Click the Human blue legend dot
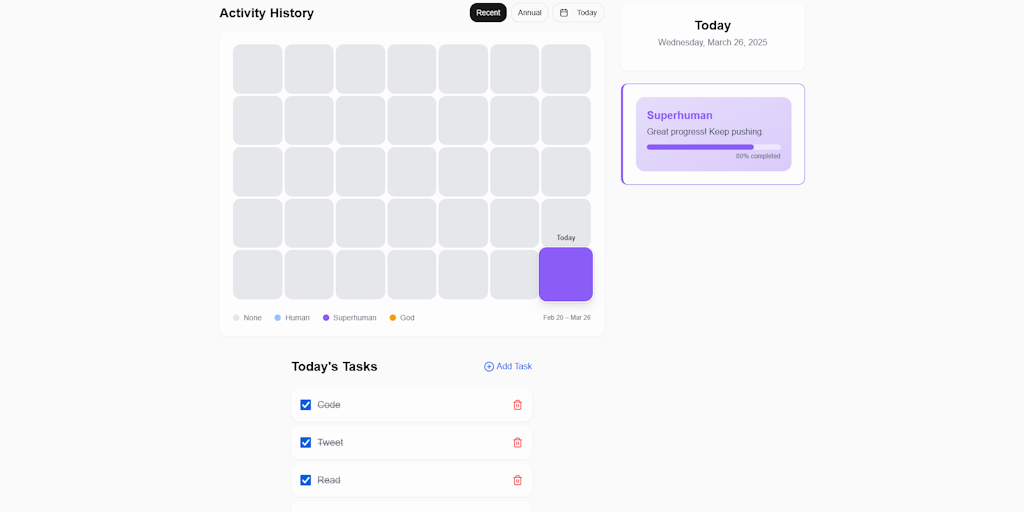The height and width of the screenshot is (512, 1024). coord(278,318)
